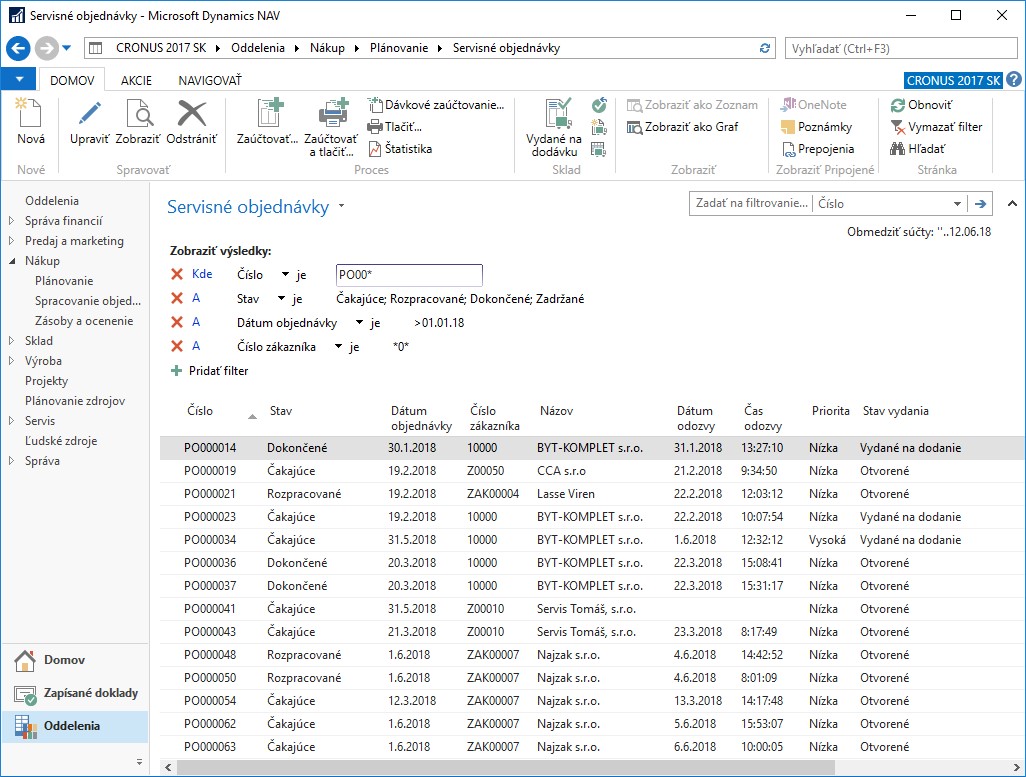Click the Kde filter link

click(202, 274)
